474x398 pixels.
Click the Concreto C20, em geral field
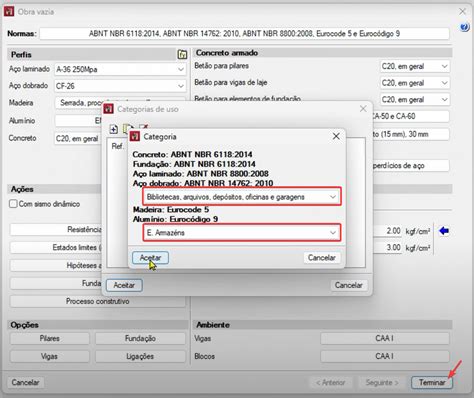coord(78,138)
